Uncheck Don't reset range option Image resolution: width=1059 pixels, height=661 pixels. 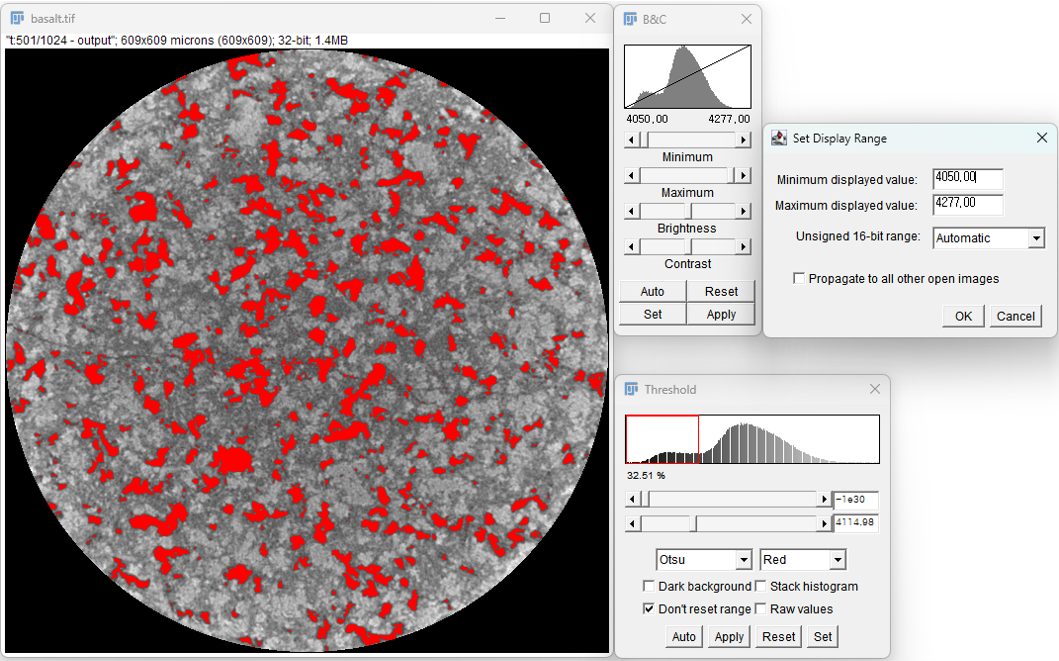(648, 609)
